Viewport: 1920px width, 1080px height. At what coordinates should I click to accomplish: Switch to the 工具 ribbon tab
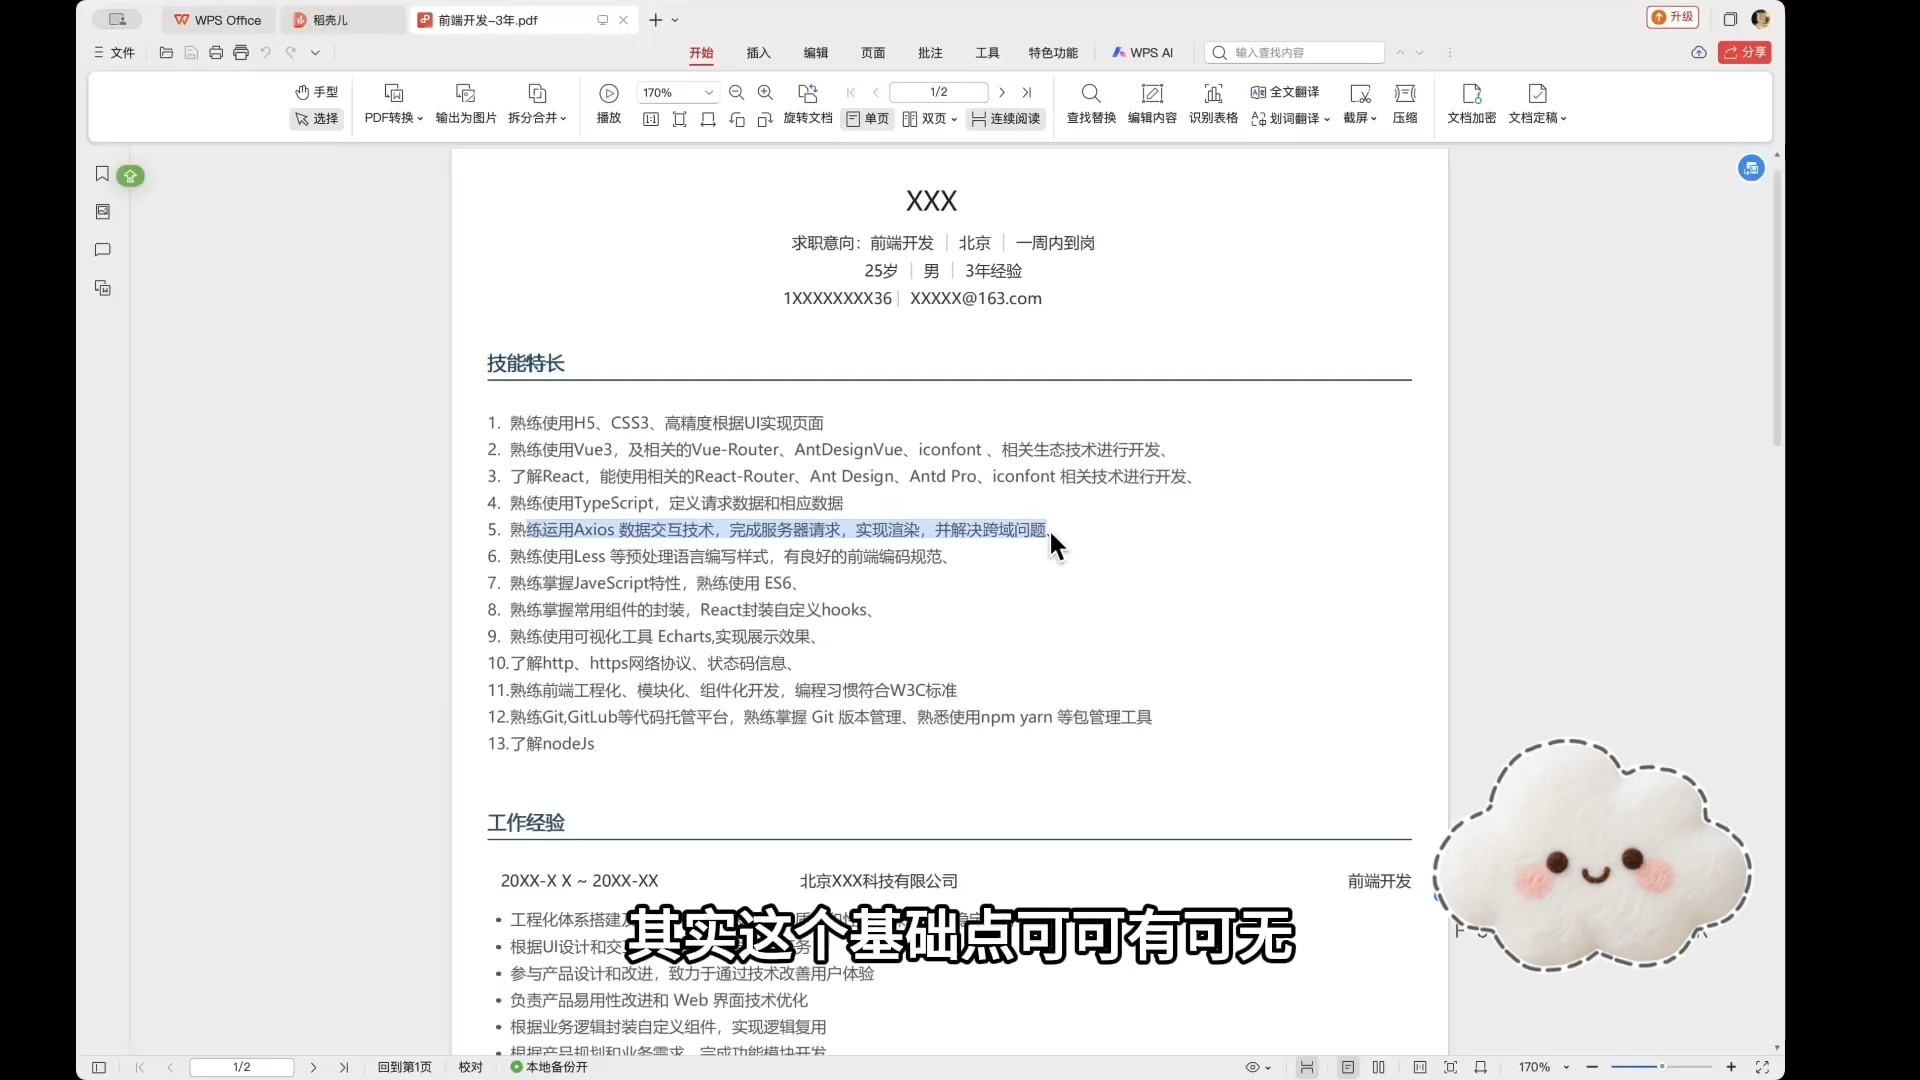[987, 53]
